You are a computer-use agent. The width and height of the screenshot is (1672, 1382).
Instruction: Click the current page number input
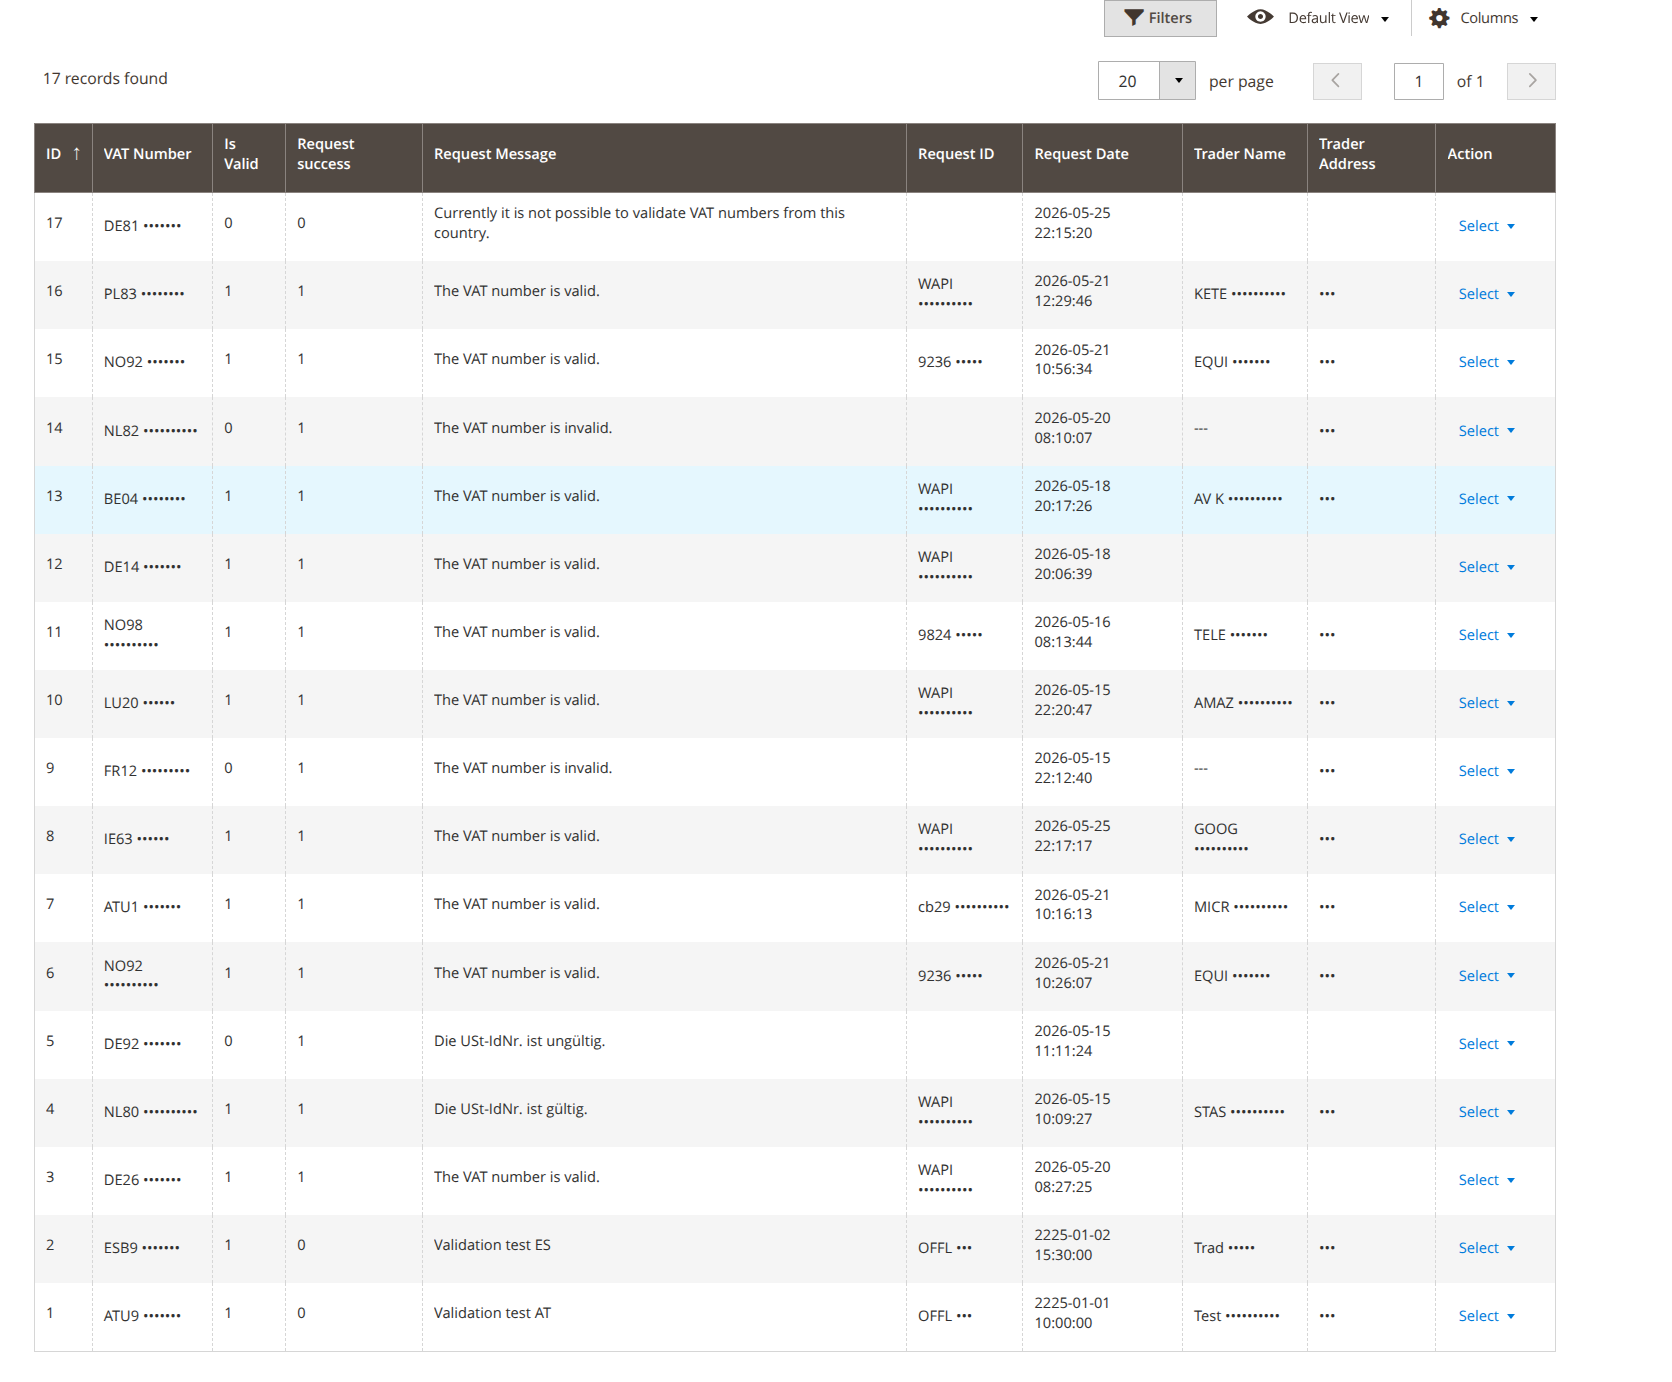(x=1418, y=81)
